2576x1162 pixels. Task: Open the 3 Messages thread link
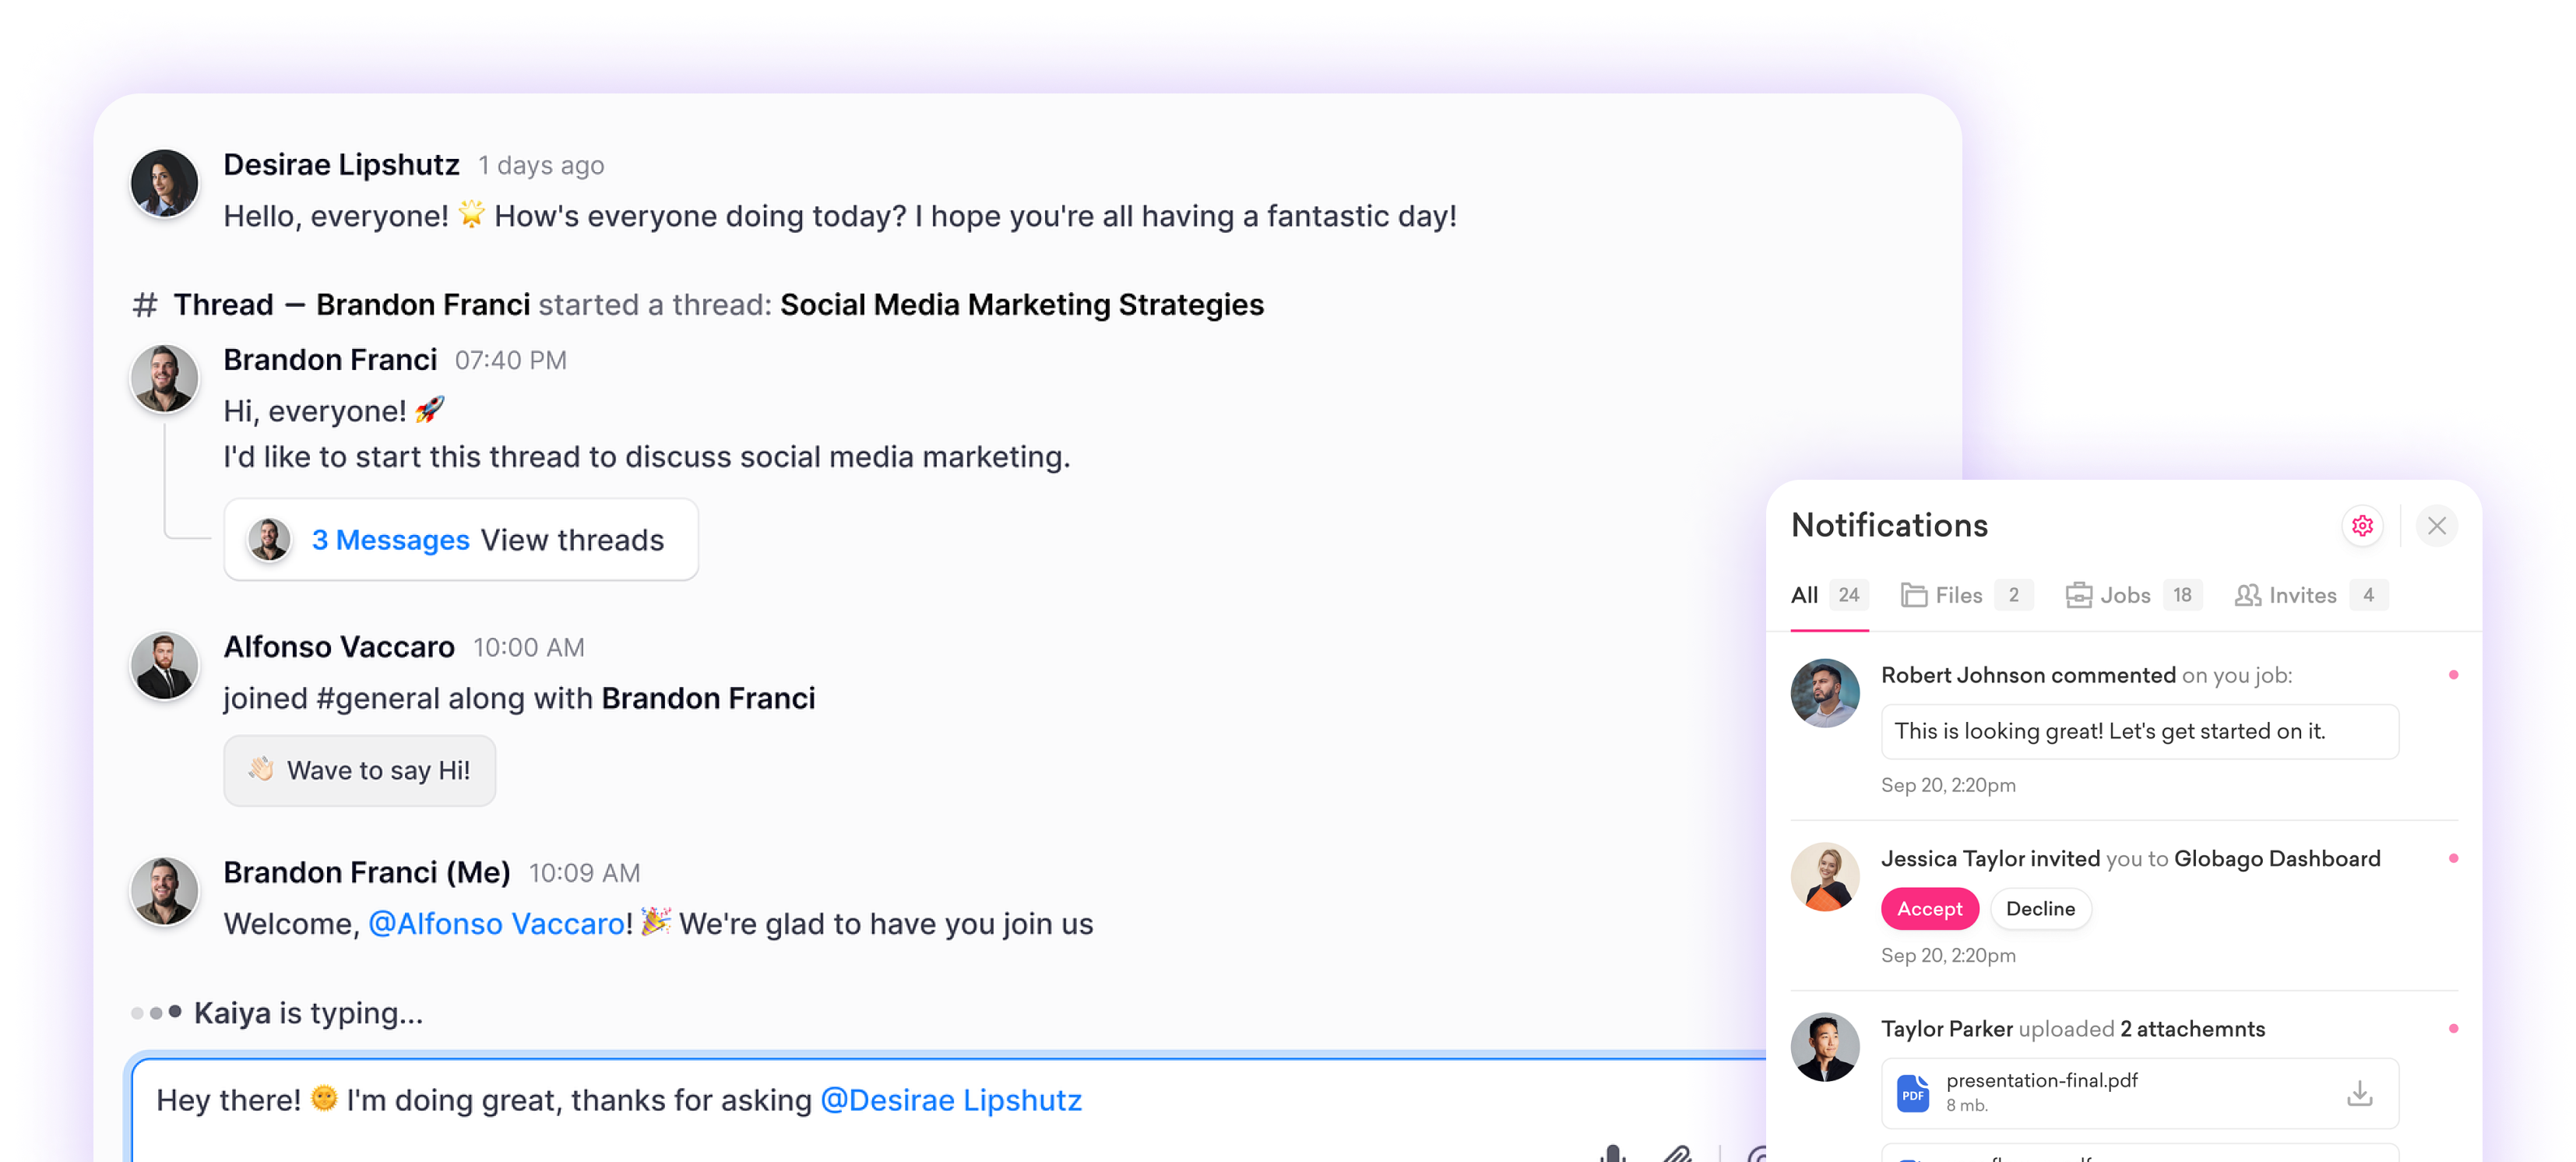pos(390,540)
